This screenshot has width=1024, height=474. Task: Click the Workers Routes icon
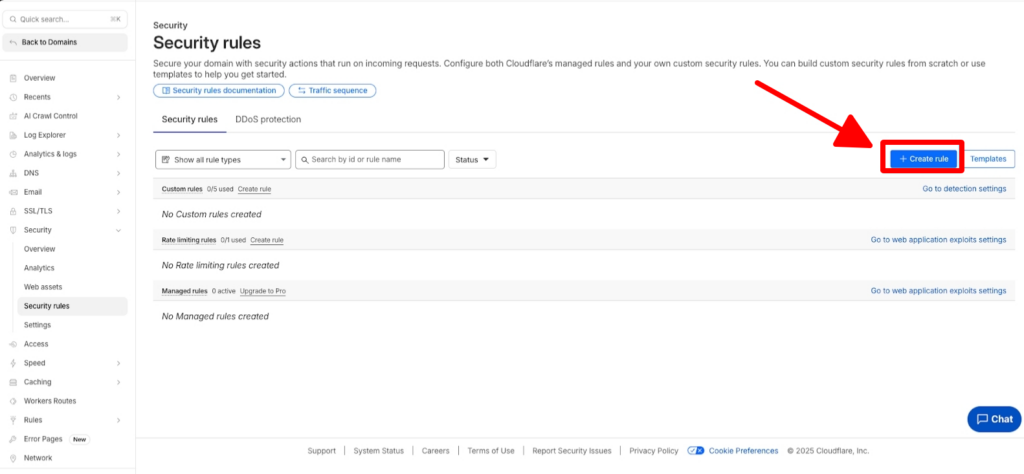[13, 401]
